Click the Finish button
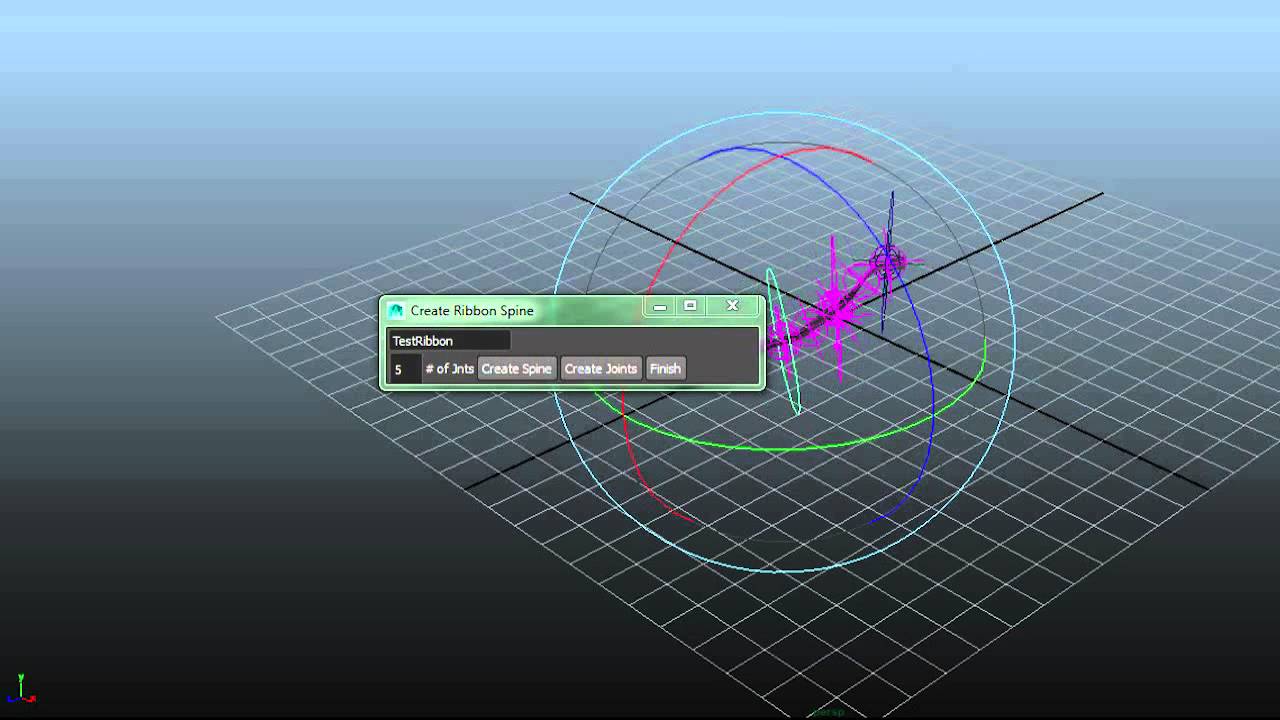1280x720 pixels. (665, 369)
